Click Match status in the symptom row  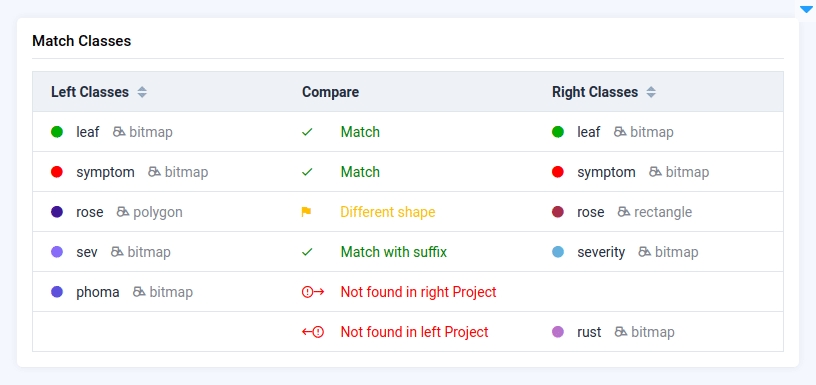(x=360, y=172)
